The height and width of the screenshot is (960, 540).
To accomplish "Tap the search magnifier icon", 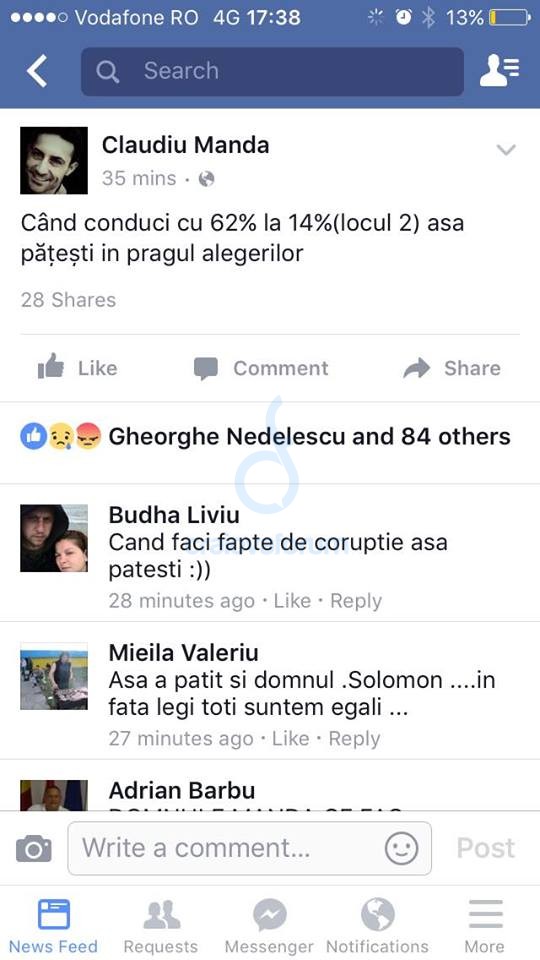I will coord(107,72).
